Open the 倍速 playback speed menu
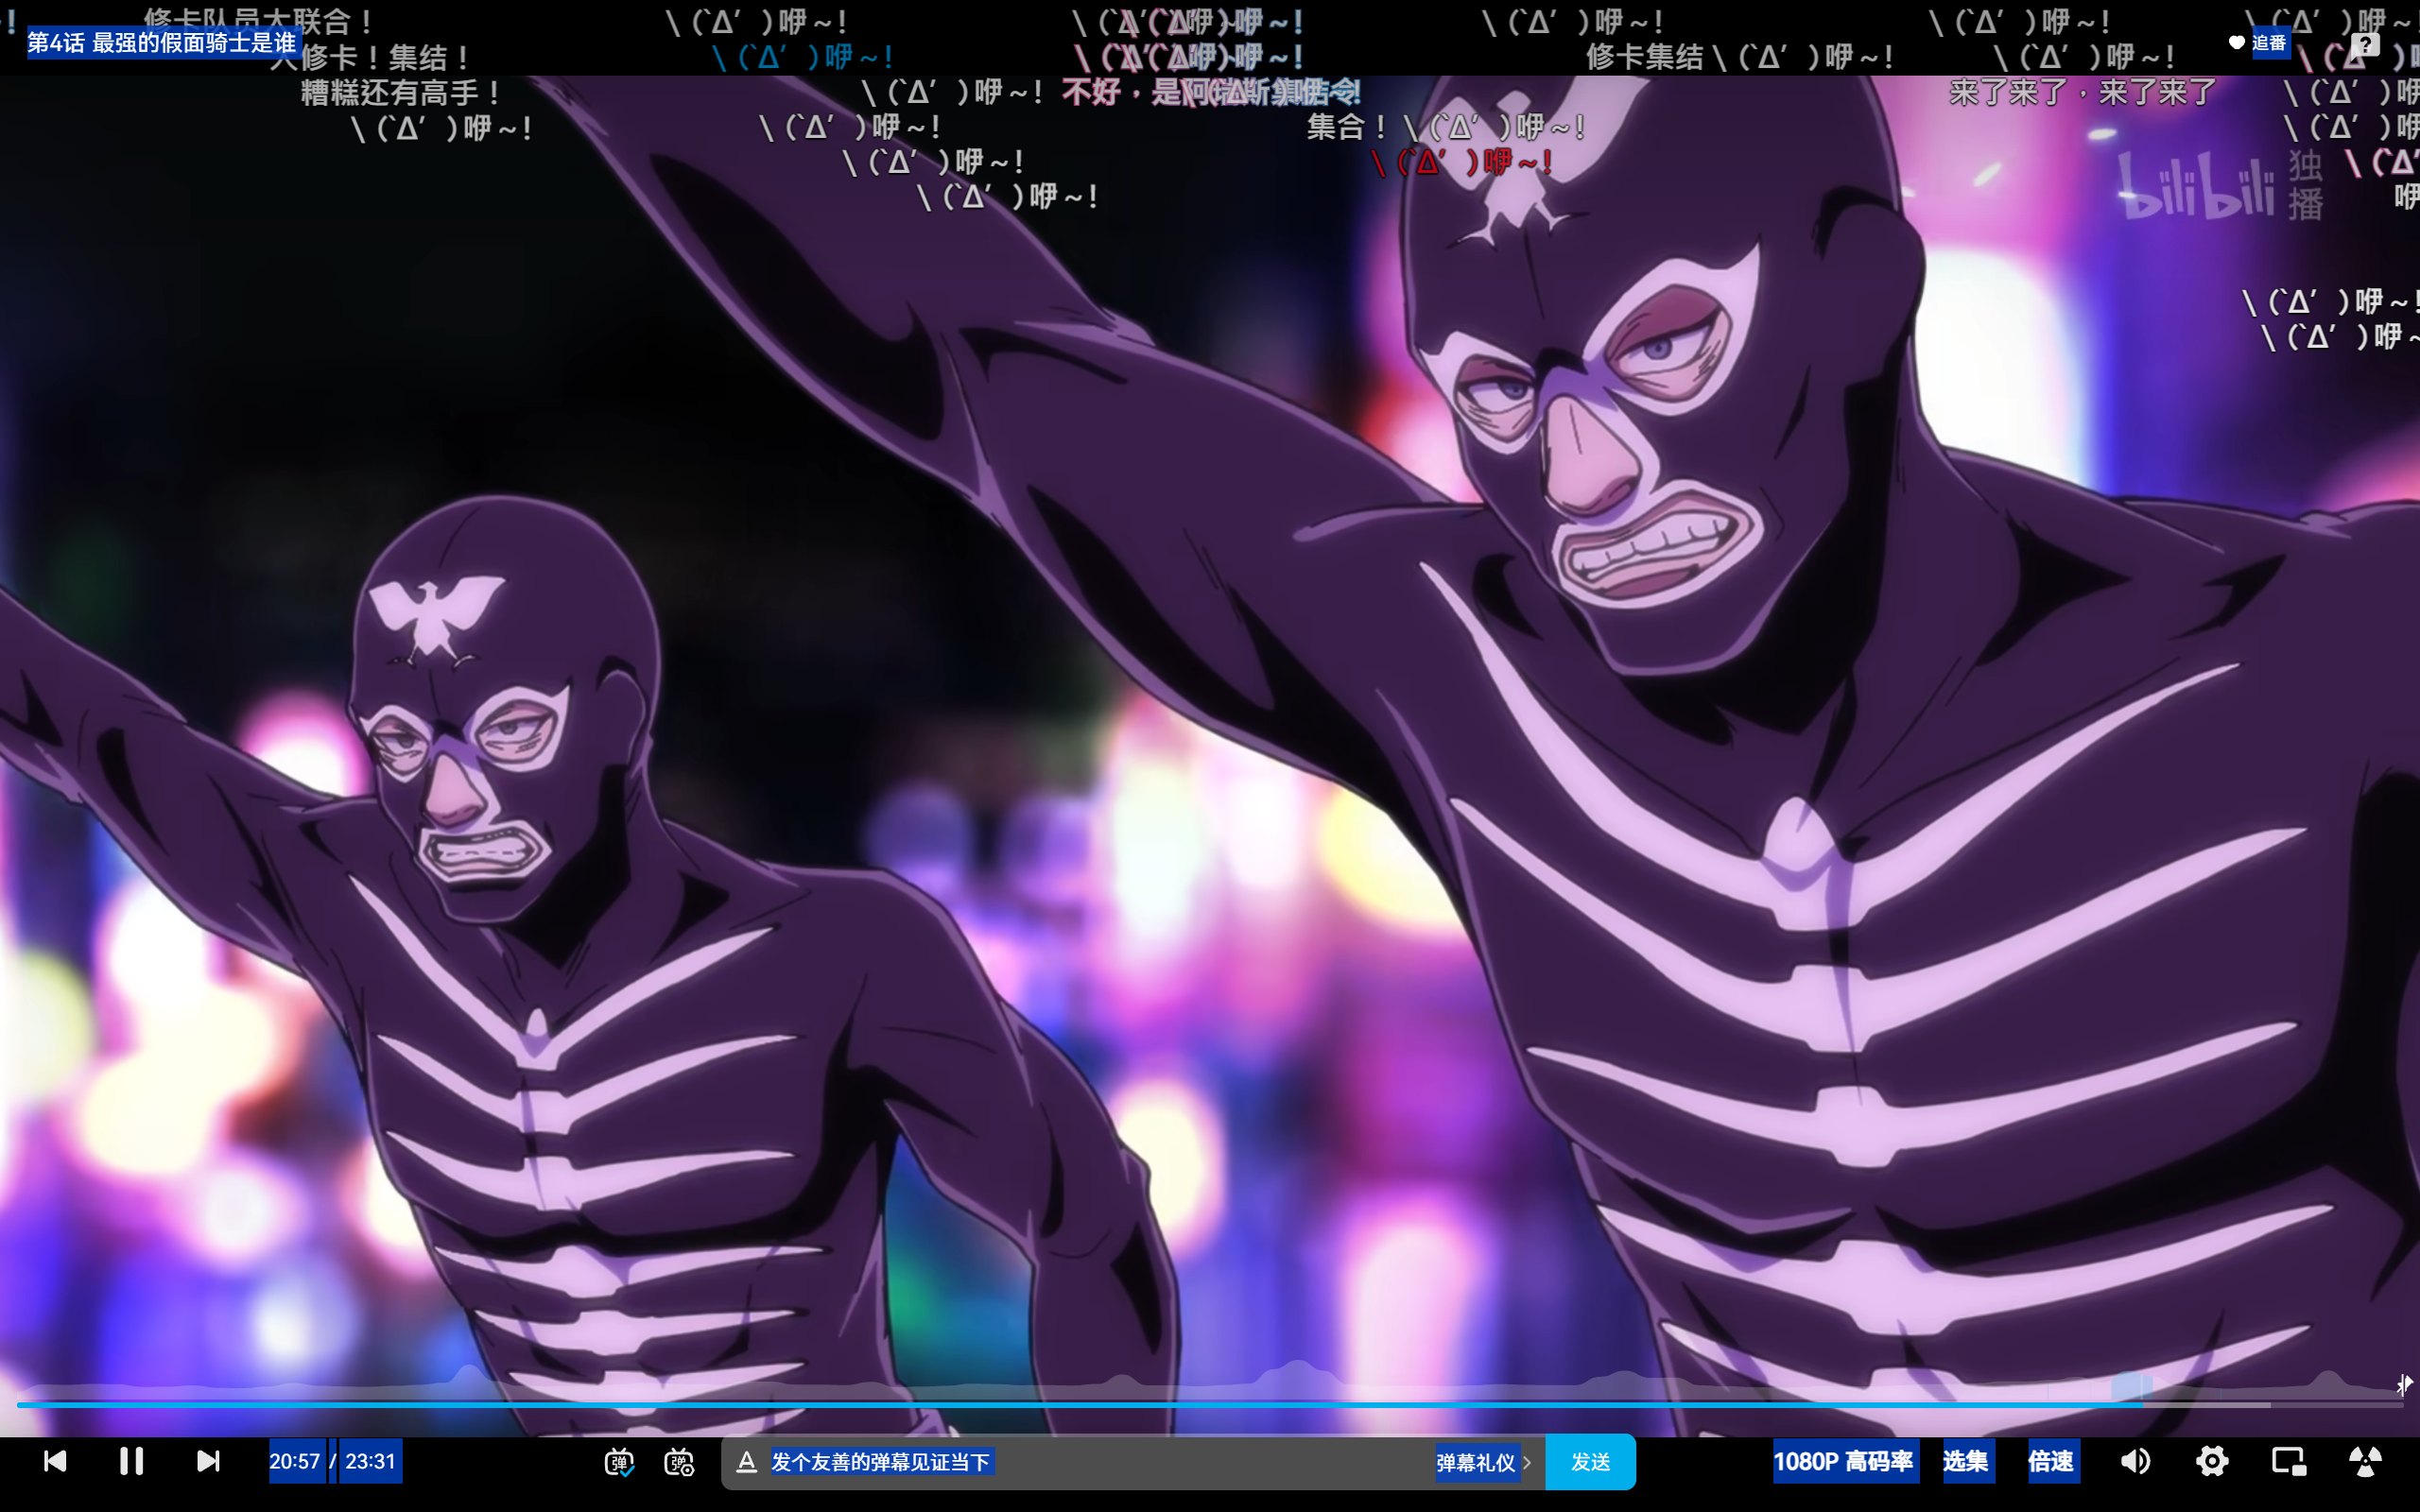This screenshot has height=1512, width=2420. click(2051, 1461)
